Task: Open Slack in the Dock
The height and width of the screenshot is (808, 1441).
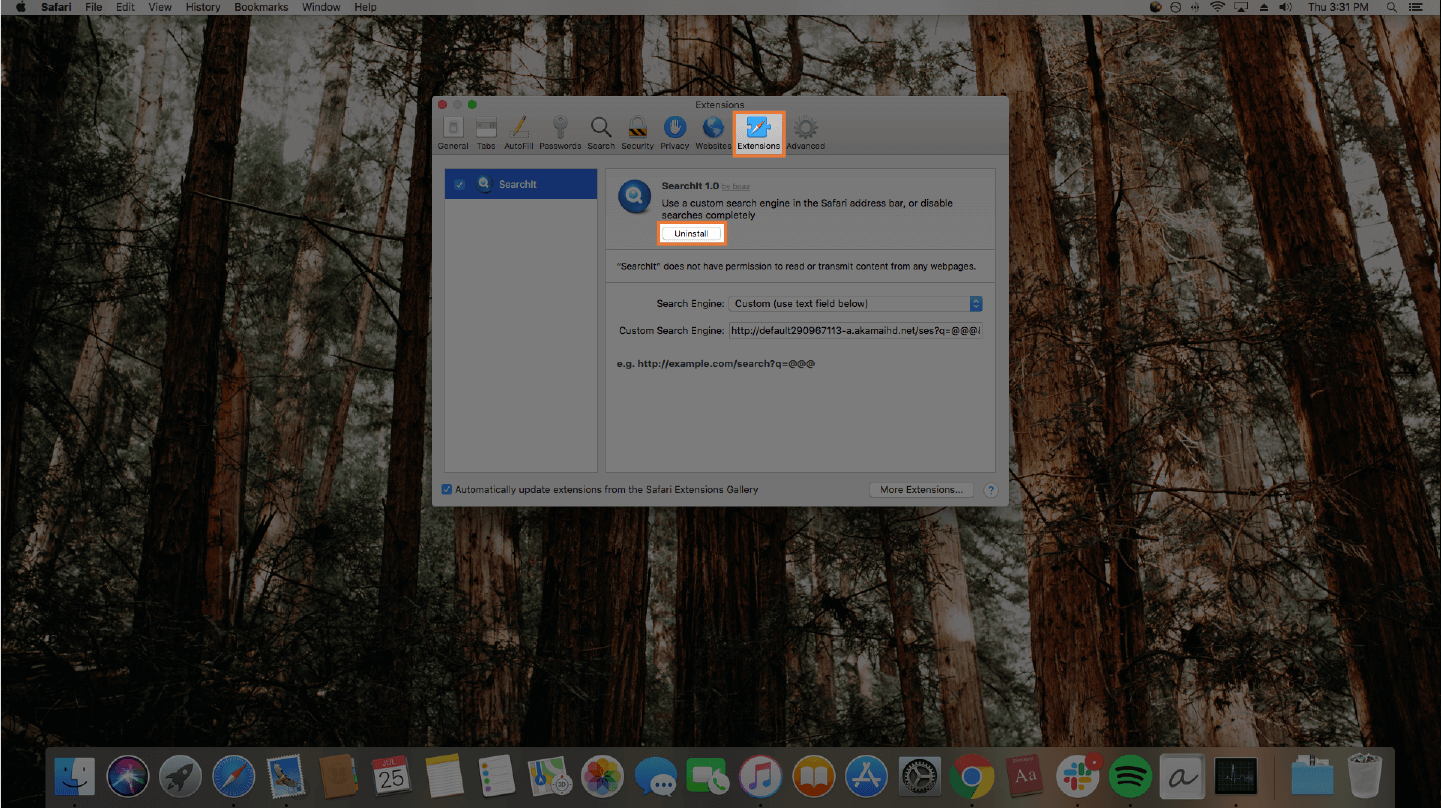Action: [1078, 776]
